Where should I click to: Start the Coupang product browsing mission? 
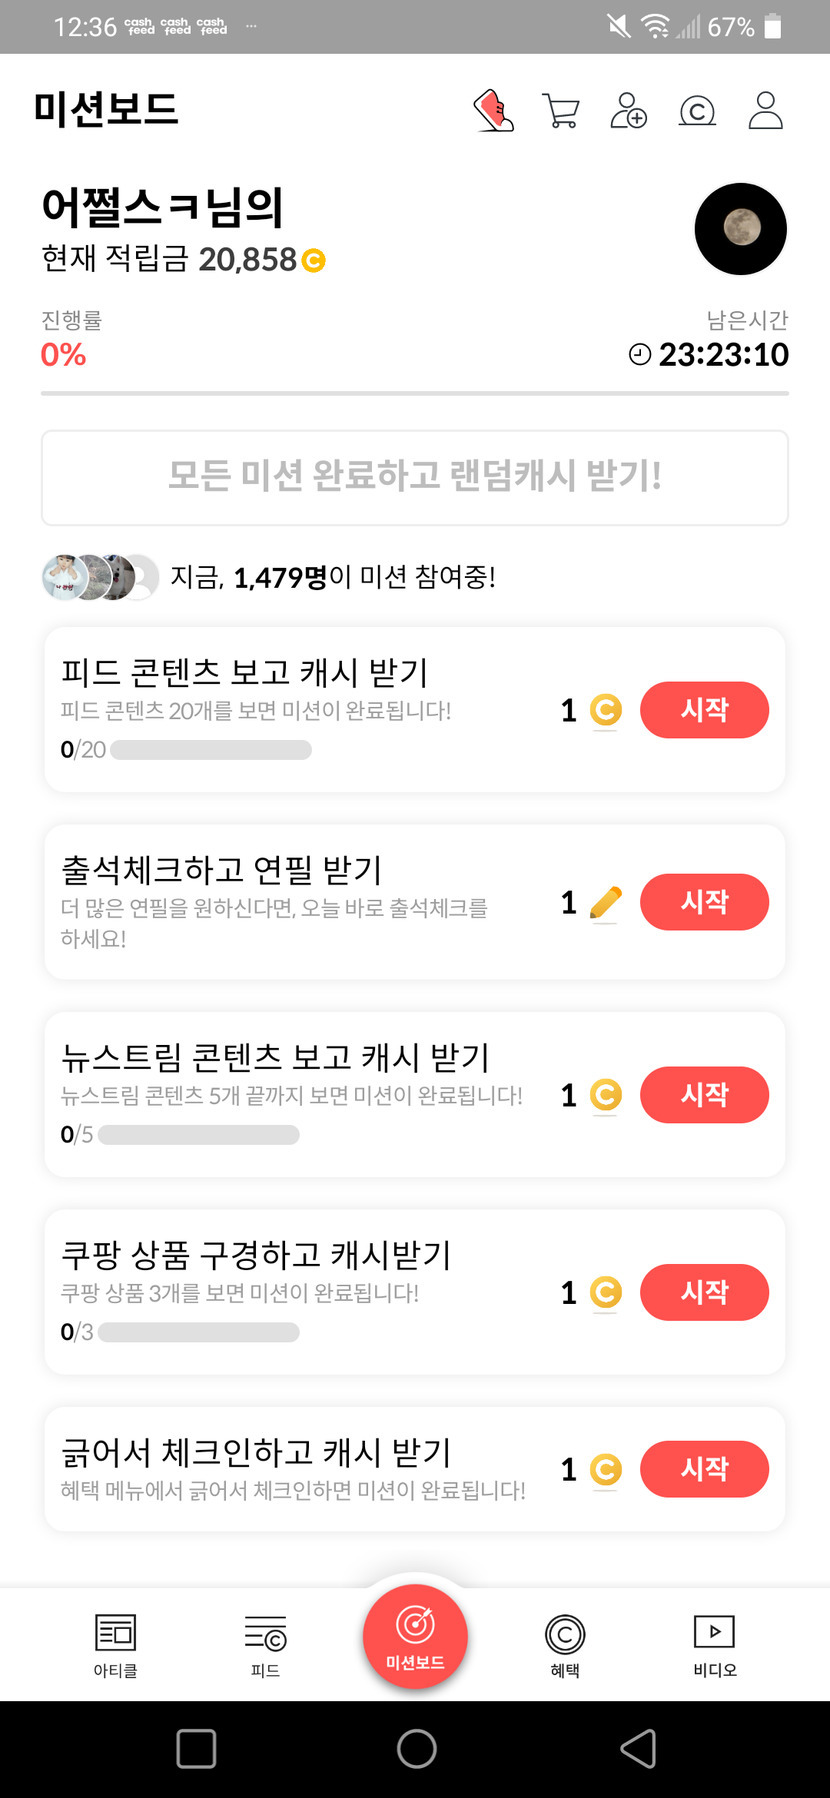(704, 1292)
